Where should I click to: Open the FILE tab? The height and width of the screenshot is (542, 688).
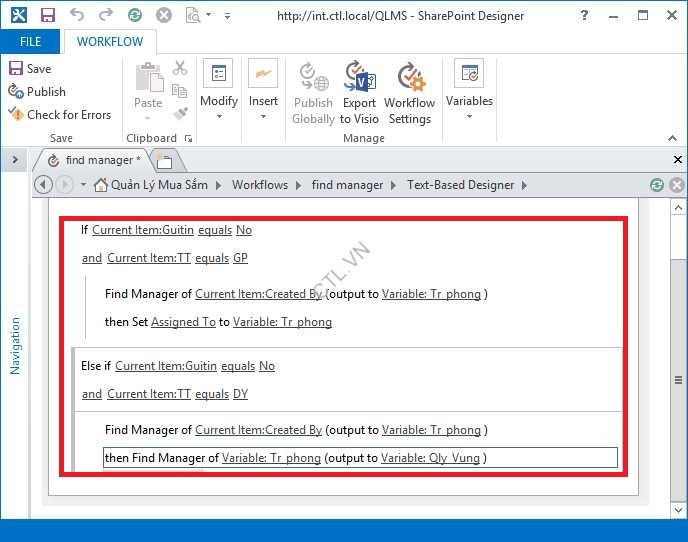click(x=30, y=42)
